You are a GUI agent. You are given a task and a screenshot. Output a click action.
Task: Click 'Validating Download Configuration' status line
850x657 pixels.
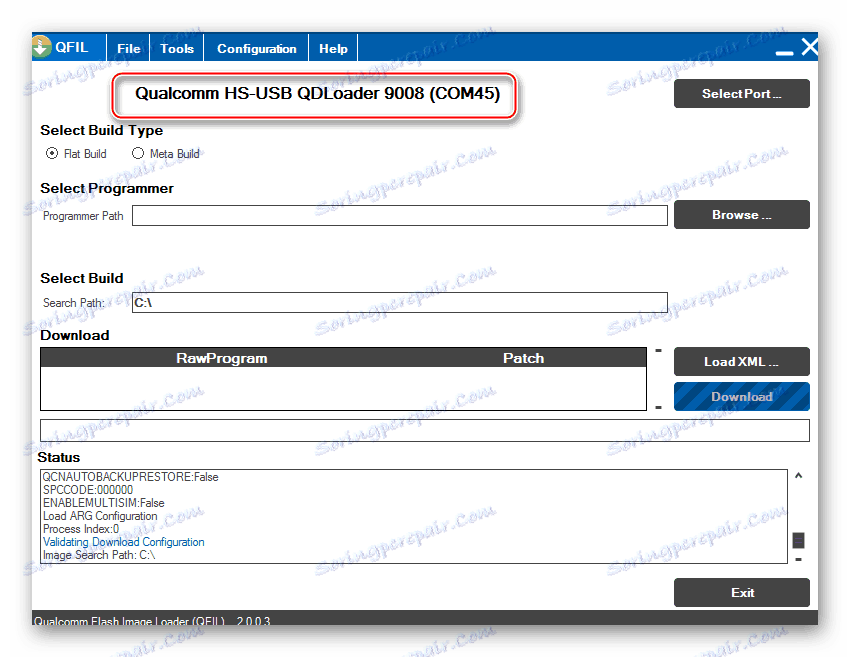coord(124,542)
